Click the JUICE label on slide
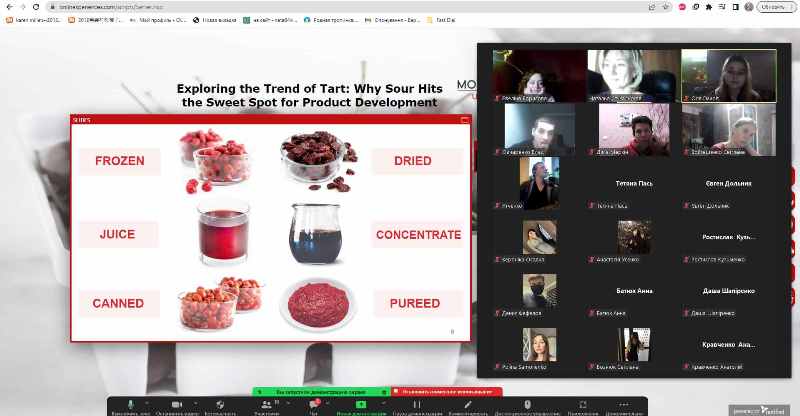This screenshot has width=800, height=416. 117,234
